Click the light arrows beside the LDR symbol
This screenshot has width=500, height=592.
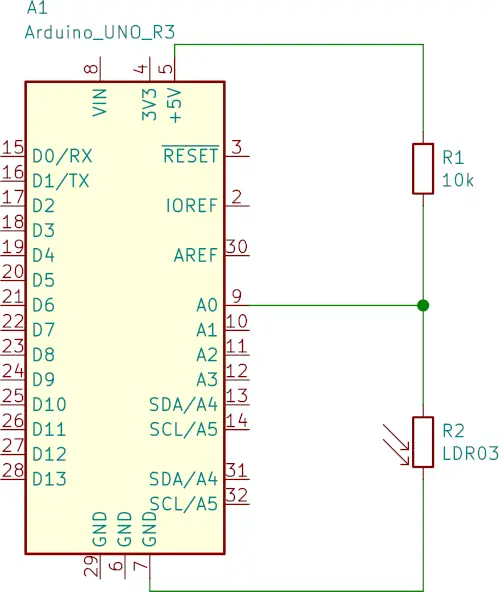click(396, 445)
